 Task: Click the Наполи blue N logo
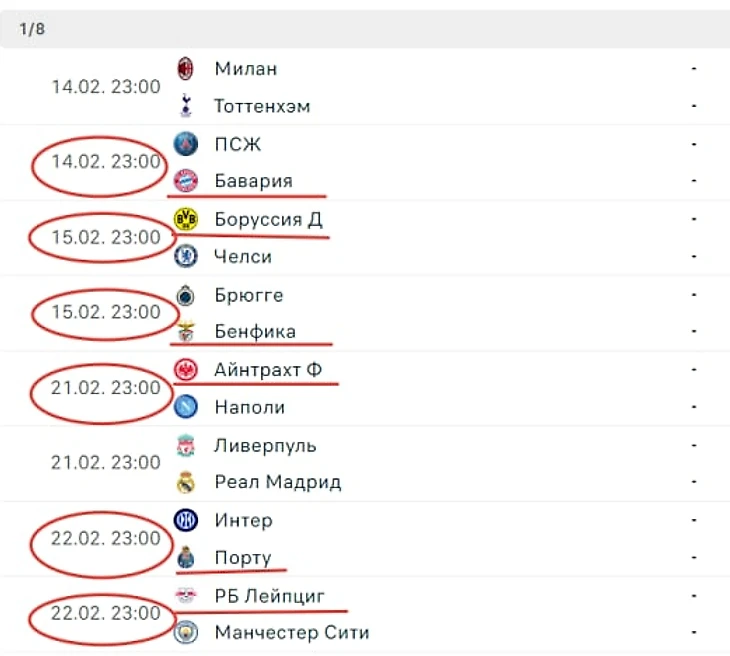[x=186, y=406]
